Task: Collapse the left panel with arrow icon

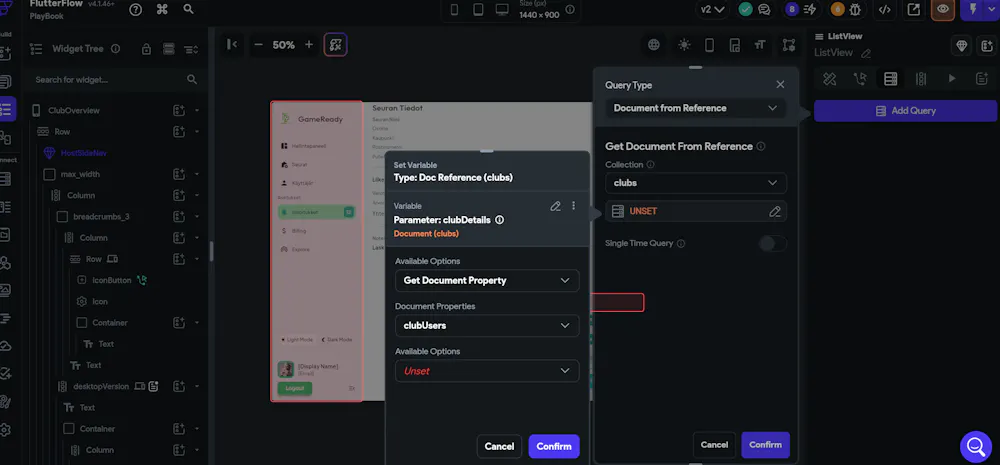Action: tap(232, 45)
